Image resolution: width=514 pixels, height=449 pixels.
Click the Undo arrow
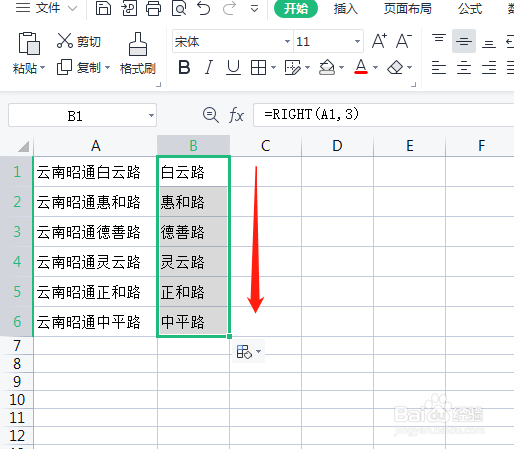click(203, 8)
